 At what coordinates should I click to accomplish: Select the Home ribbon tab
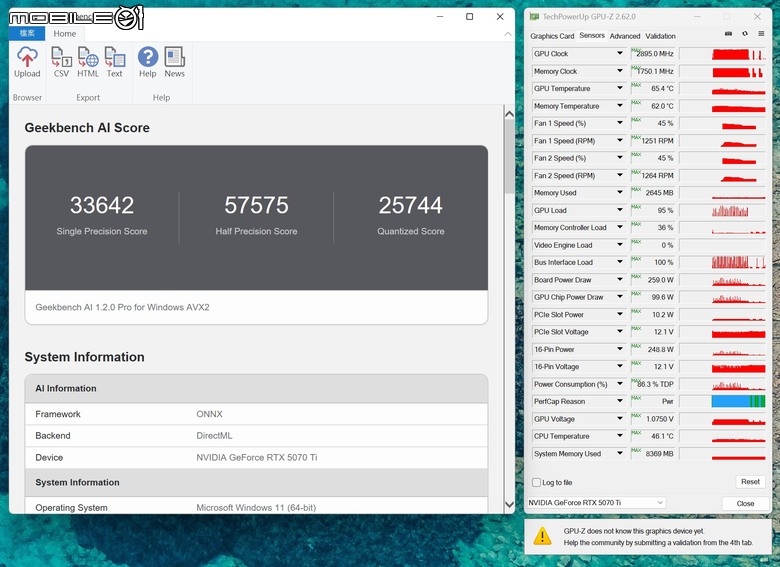click(65, 33)
